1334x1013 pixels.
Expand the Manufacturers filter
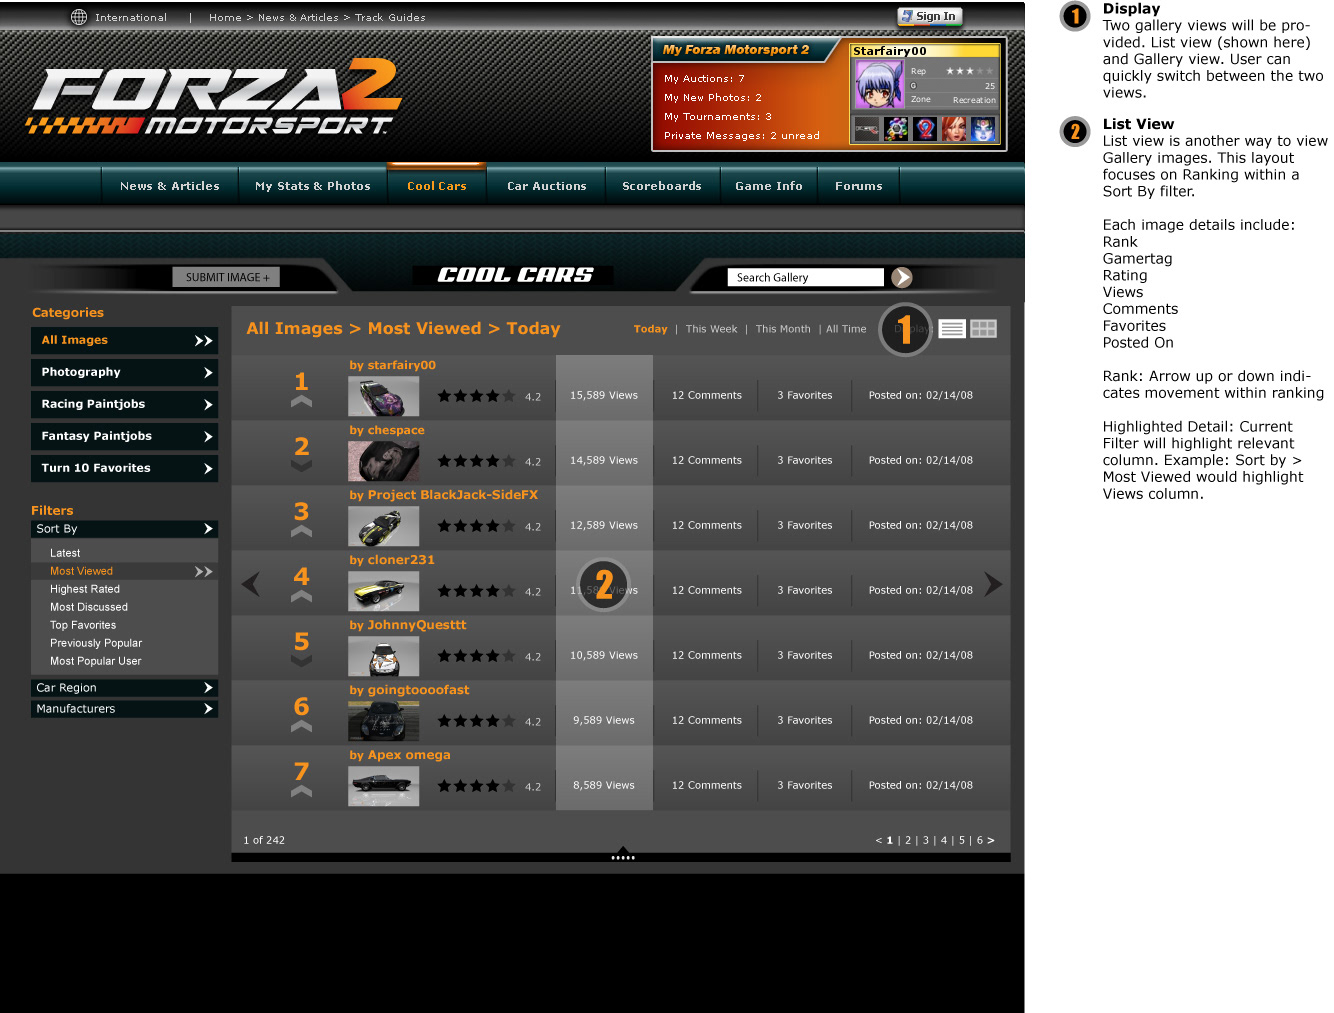(124, 709)
